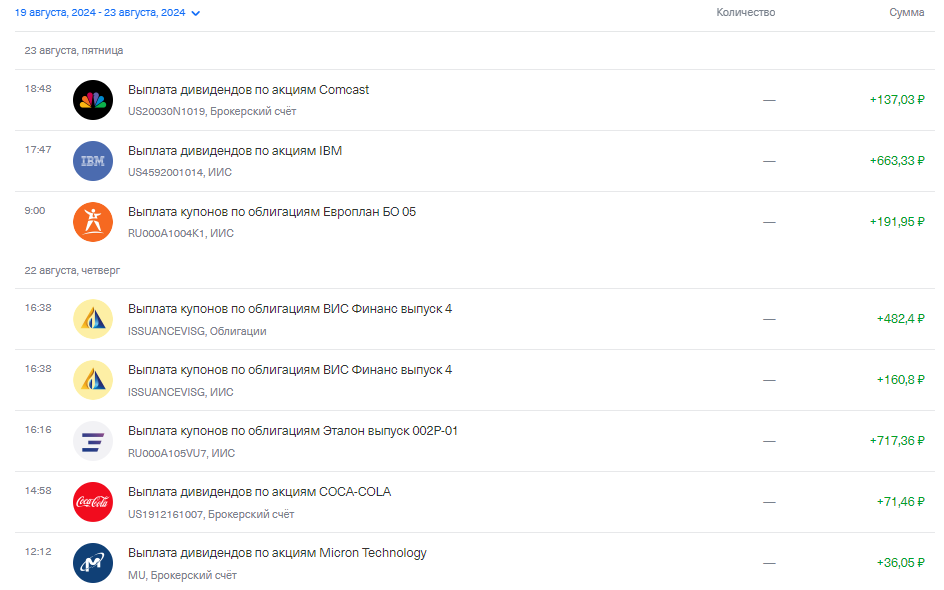
Task: Click the subtitle RU000A1004K1, ИИС
Action: click(x=181, y=234)
